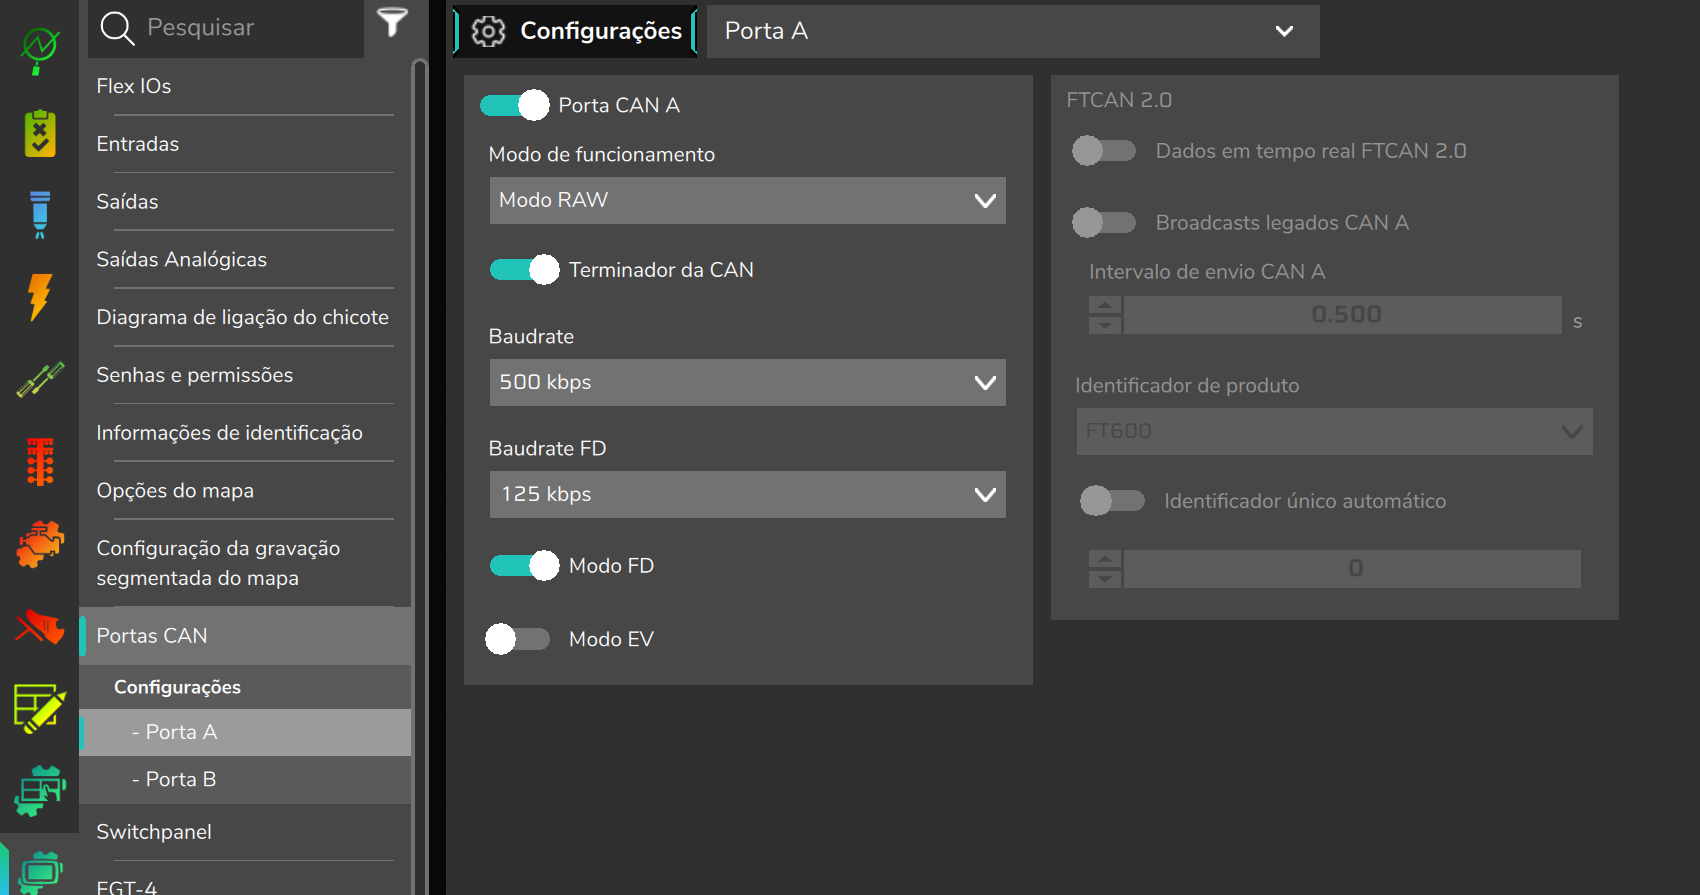Click the sidebar vertical scrollbar
This screenshot has height=895, width=1700.
pyautogui.click(x=420, y=476)
